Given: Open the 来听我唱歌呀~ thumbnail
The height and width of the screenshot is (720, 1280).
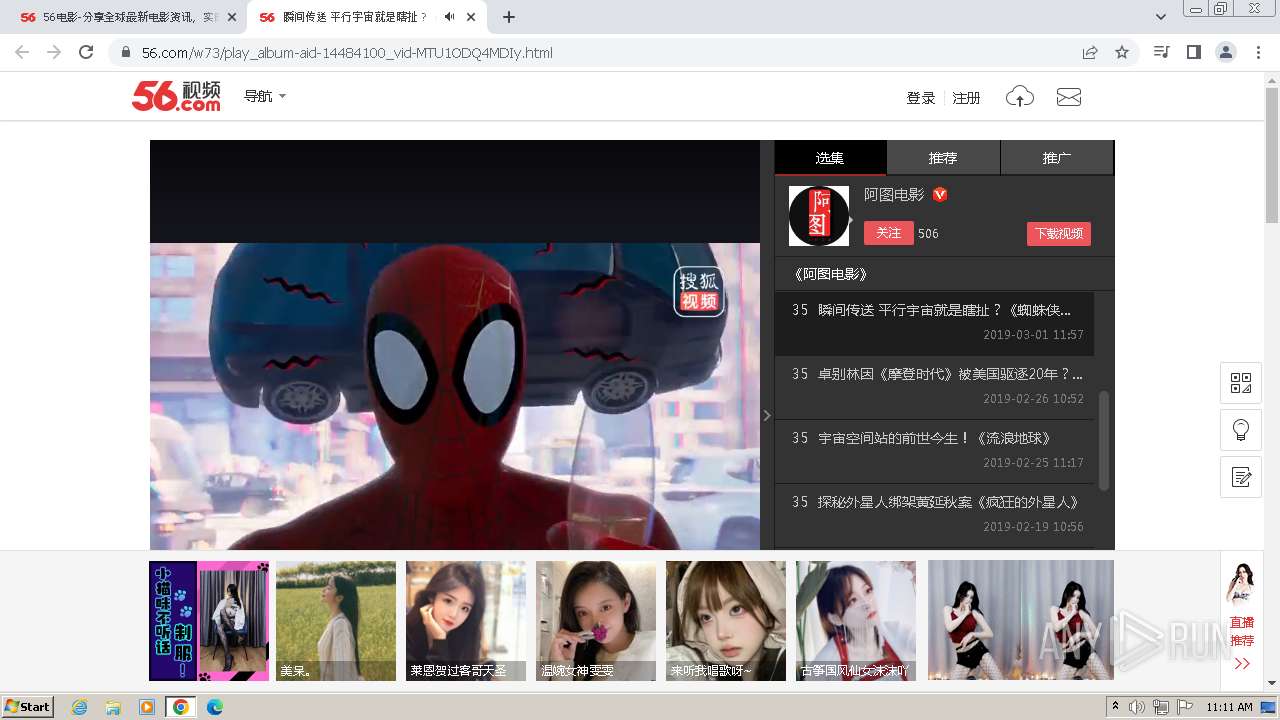Looking at the screenshot, I should pos(726,621).
